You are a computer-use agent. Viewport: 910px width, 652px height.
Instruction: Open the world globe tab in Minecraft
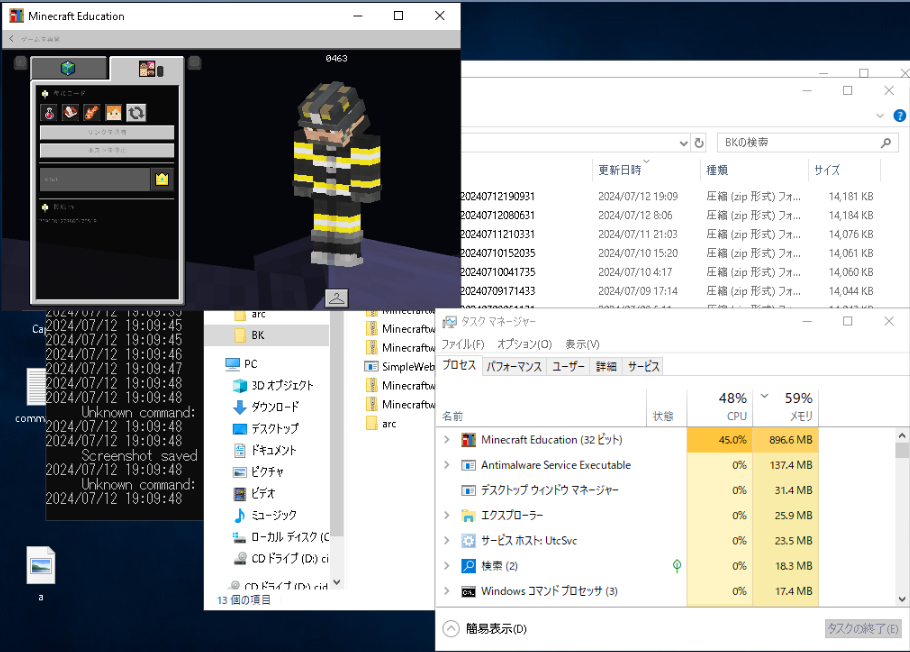tap(68, 69)
